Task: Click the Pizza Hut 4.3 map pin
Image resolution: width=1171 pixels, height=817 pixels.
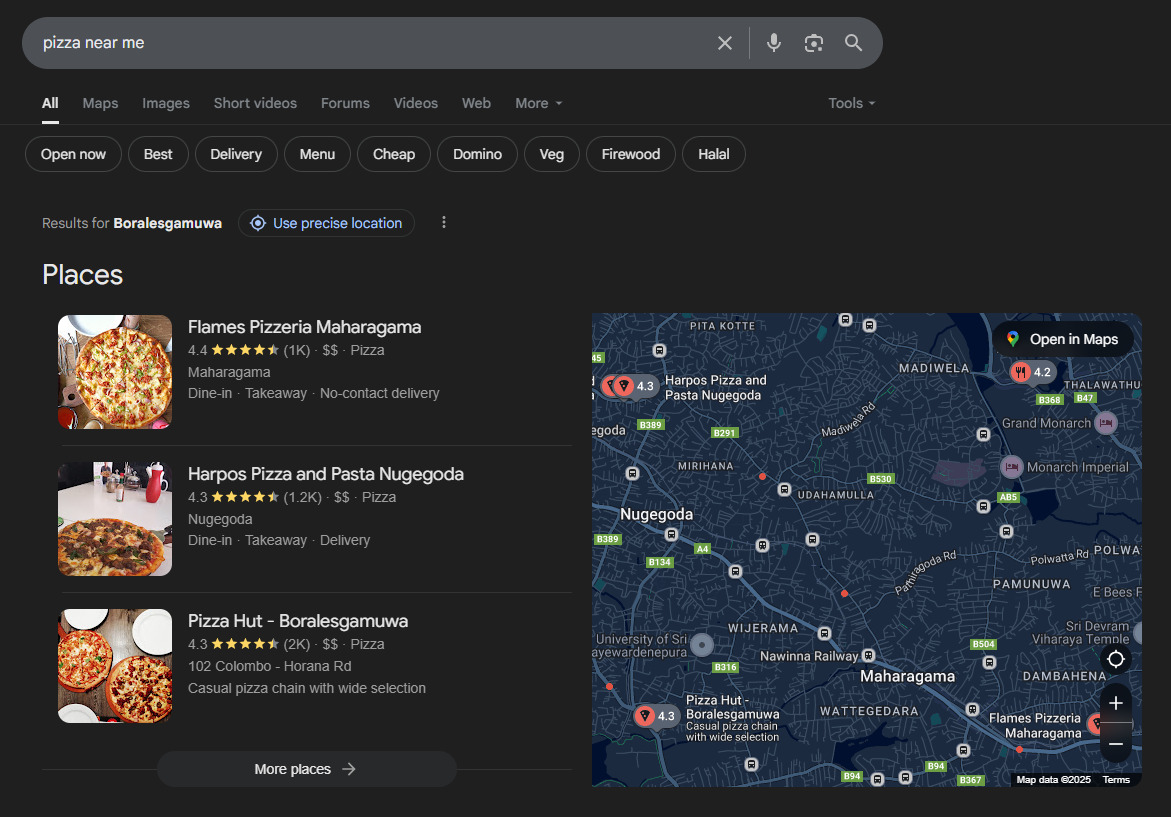Action: click(x=656, y=716)
